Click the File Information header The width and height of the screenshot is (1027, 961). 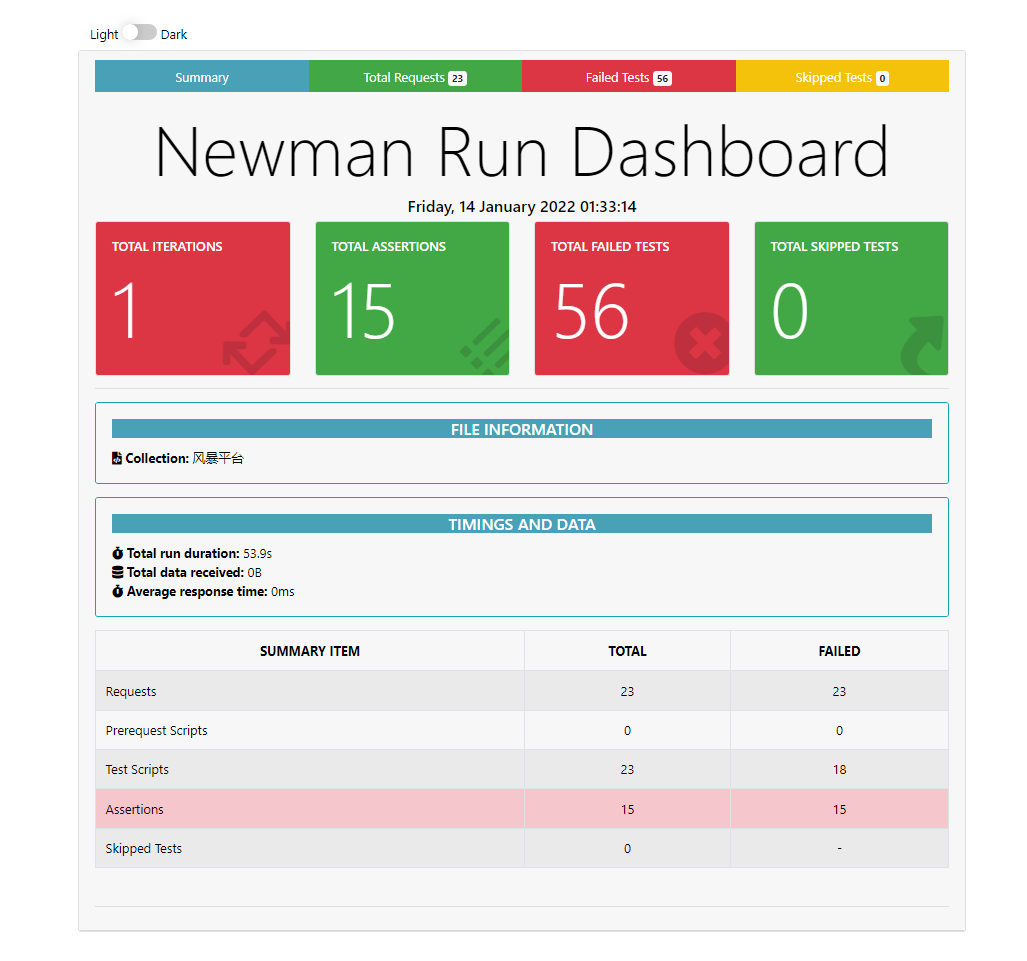point(522,429)
